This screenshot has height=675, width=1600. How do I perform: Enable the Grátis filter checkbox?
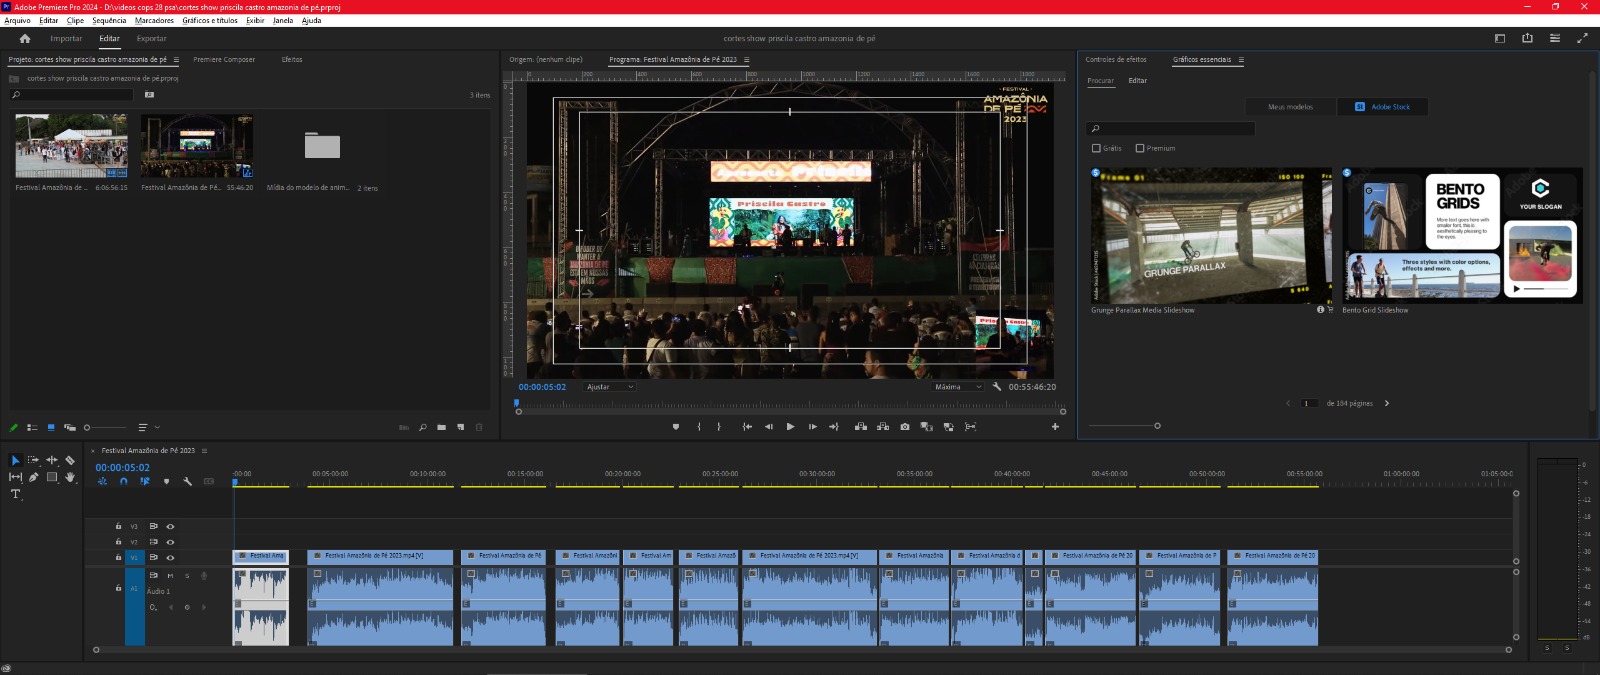tap(1096, 148)
